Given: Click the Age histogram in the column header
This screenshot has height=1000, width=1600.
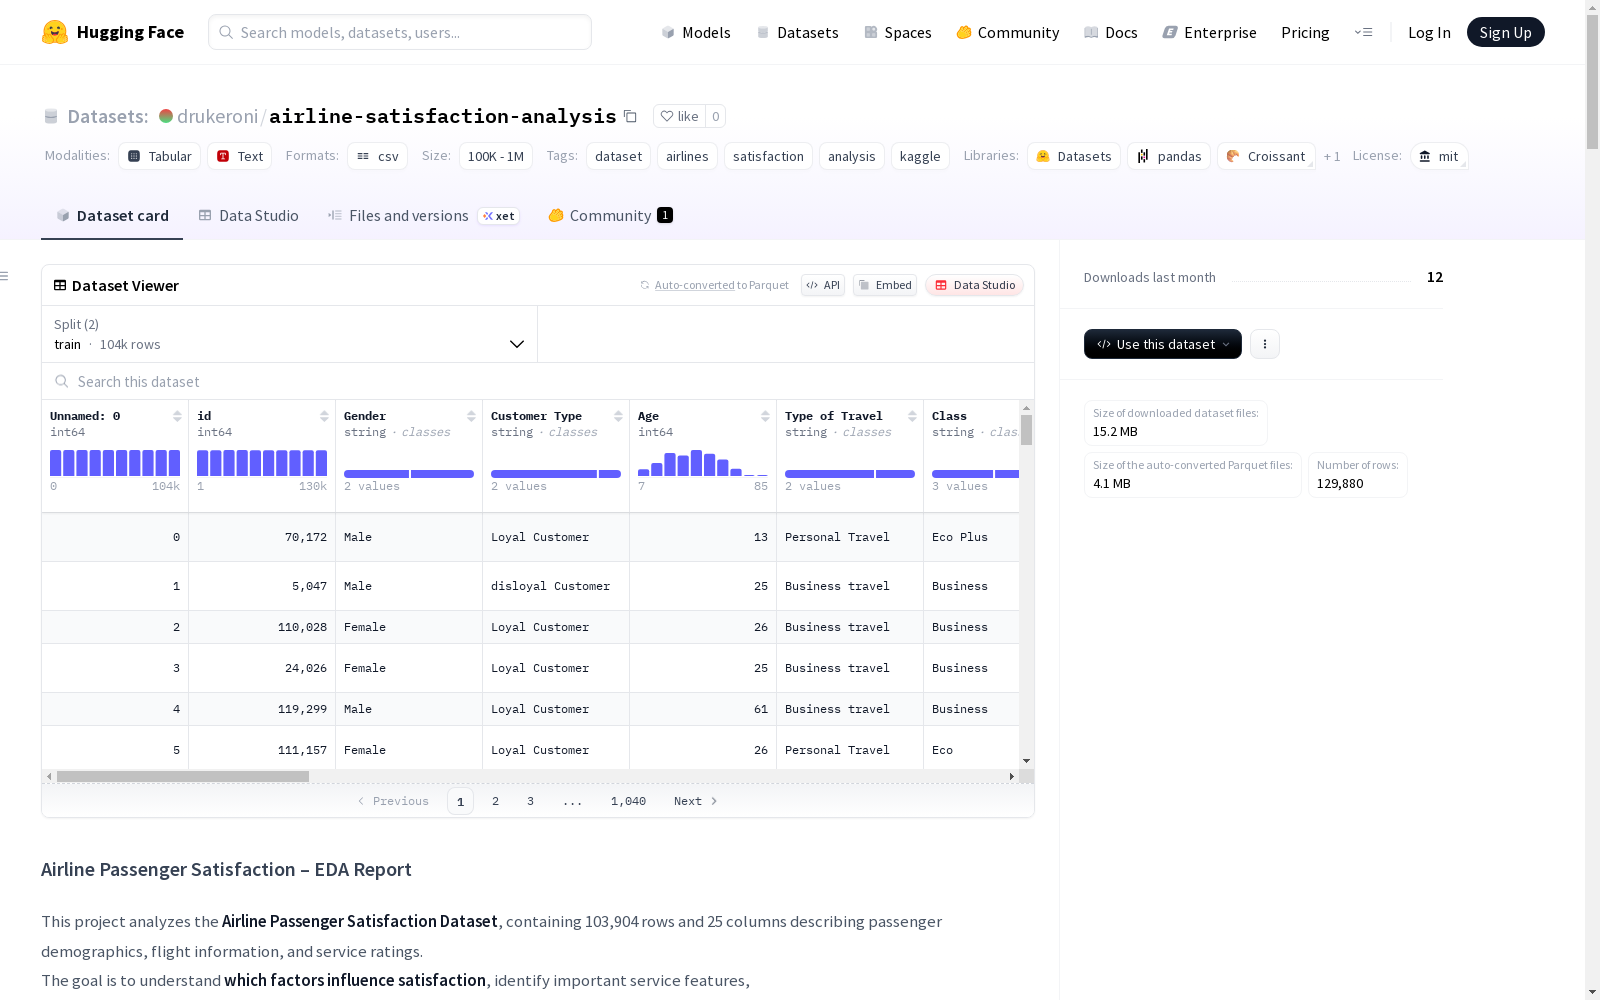Looking at the screenshot, I should [x=703, y=462].
